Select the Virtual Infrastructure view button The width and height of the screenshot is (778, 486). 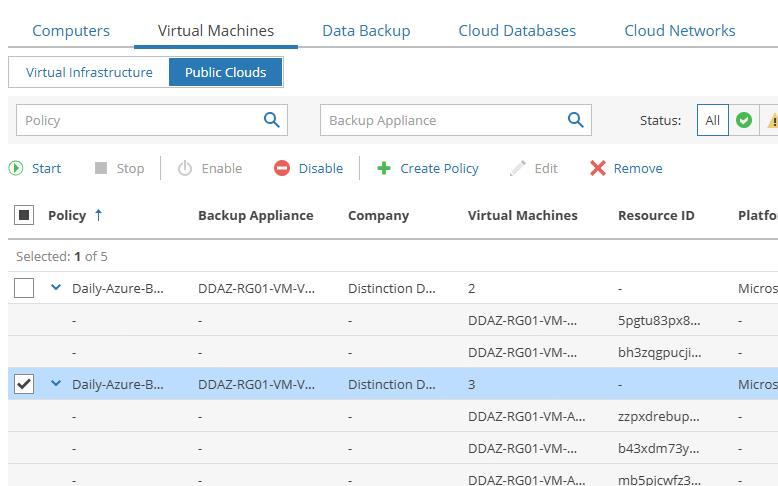(x=89, y=72)
